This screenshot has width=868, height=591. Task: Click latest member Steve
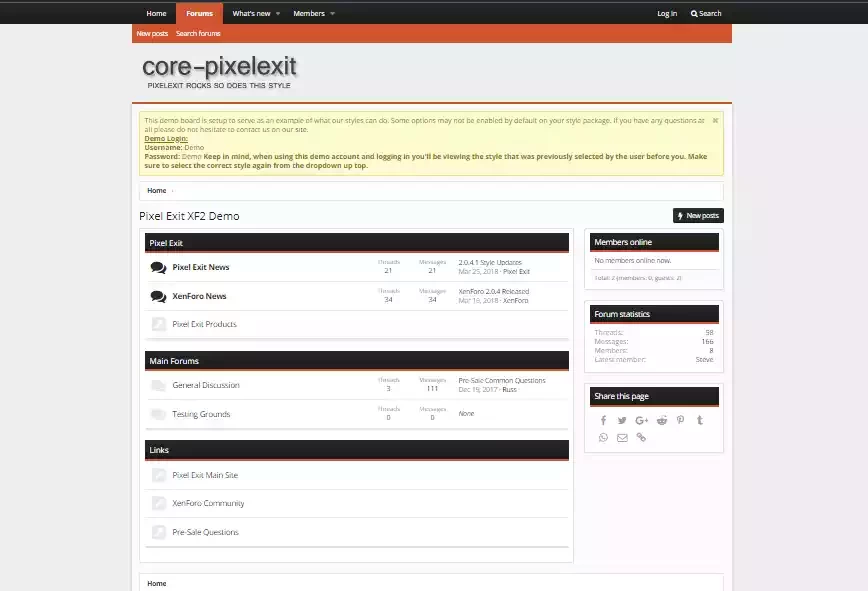pyautogui.click(x=705, y=360)
